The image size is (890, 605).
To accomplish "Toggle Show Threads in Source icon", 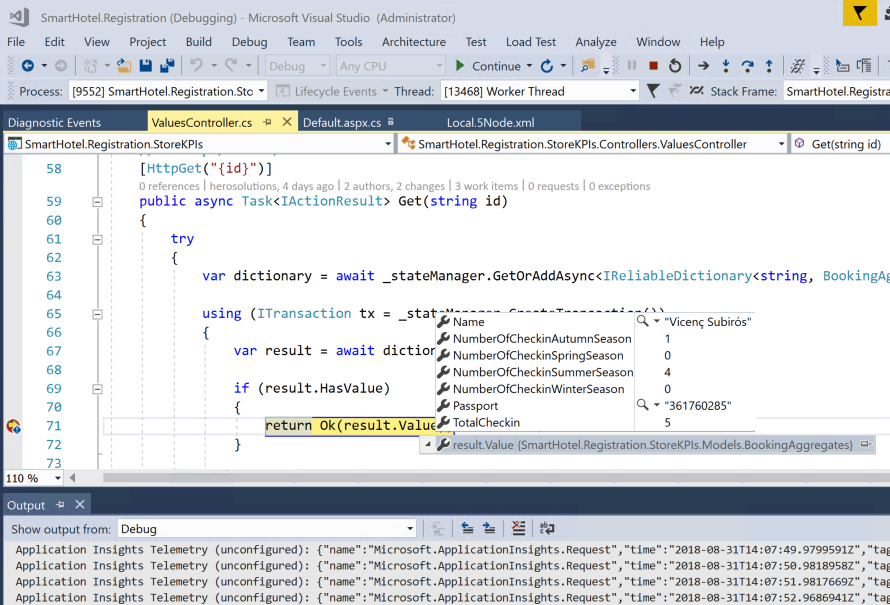I will pos(696,91).
